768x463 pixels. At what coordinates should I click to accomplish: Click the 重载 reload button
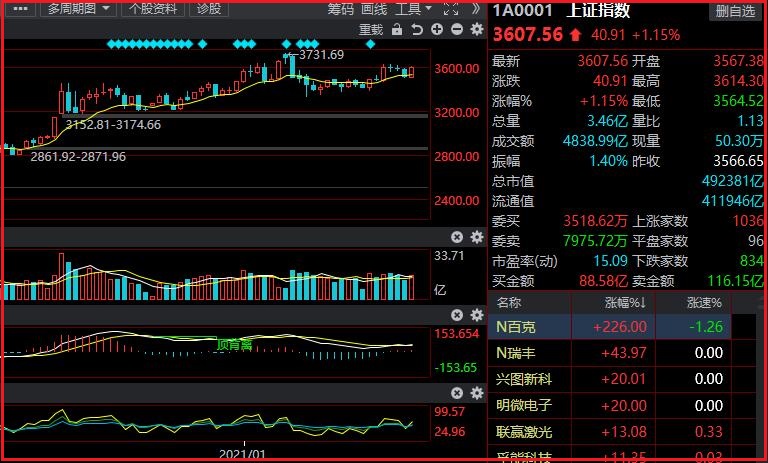[371, 30]
